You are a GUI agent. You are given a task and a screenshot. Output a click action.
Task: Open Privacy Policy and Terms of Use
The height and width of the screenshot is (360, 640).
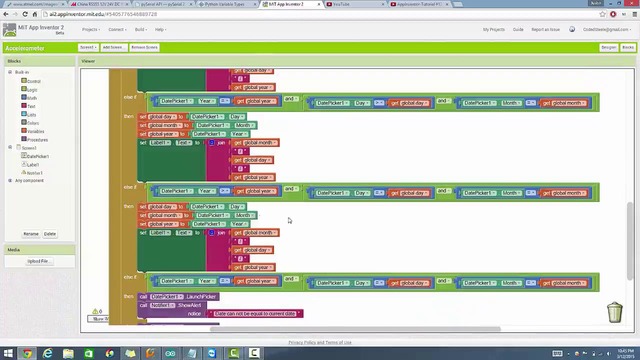320,342
